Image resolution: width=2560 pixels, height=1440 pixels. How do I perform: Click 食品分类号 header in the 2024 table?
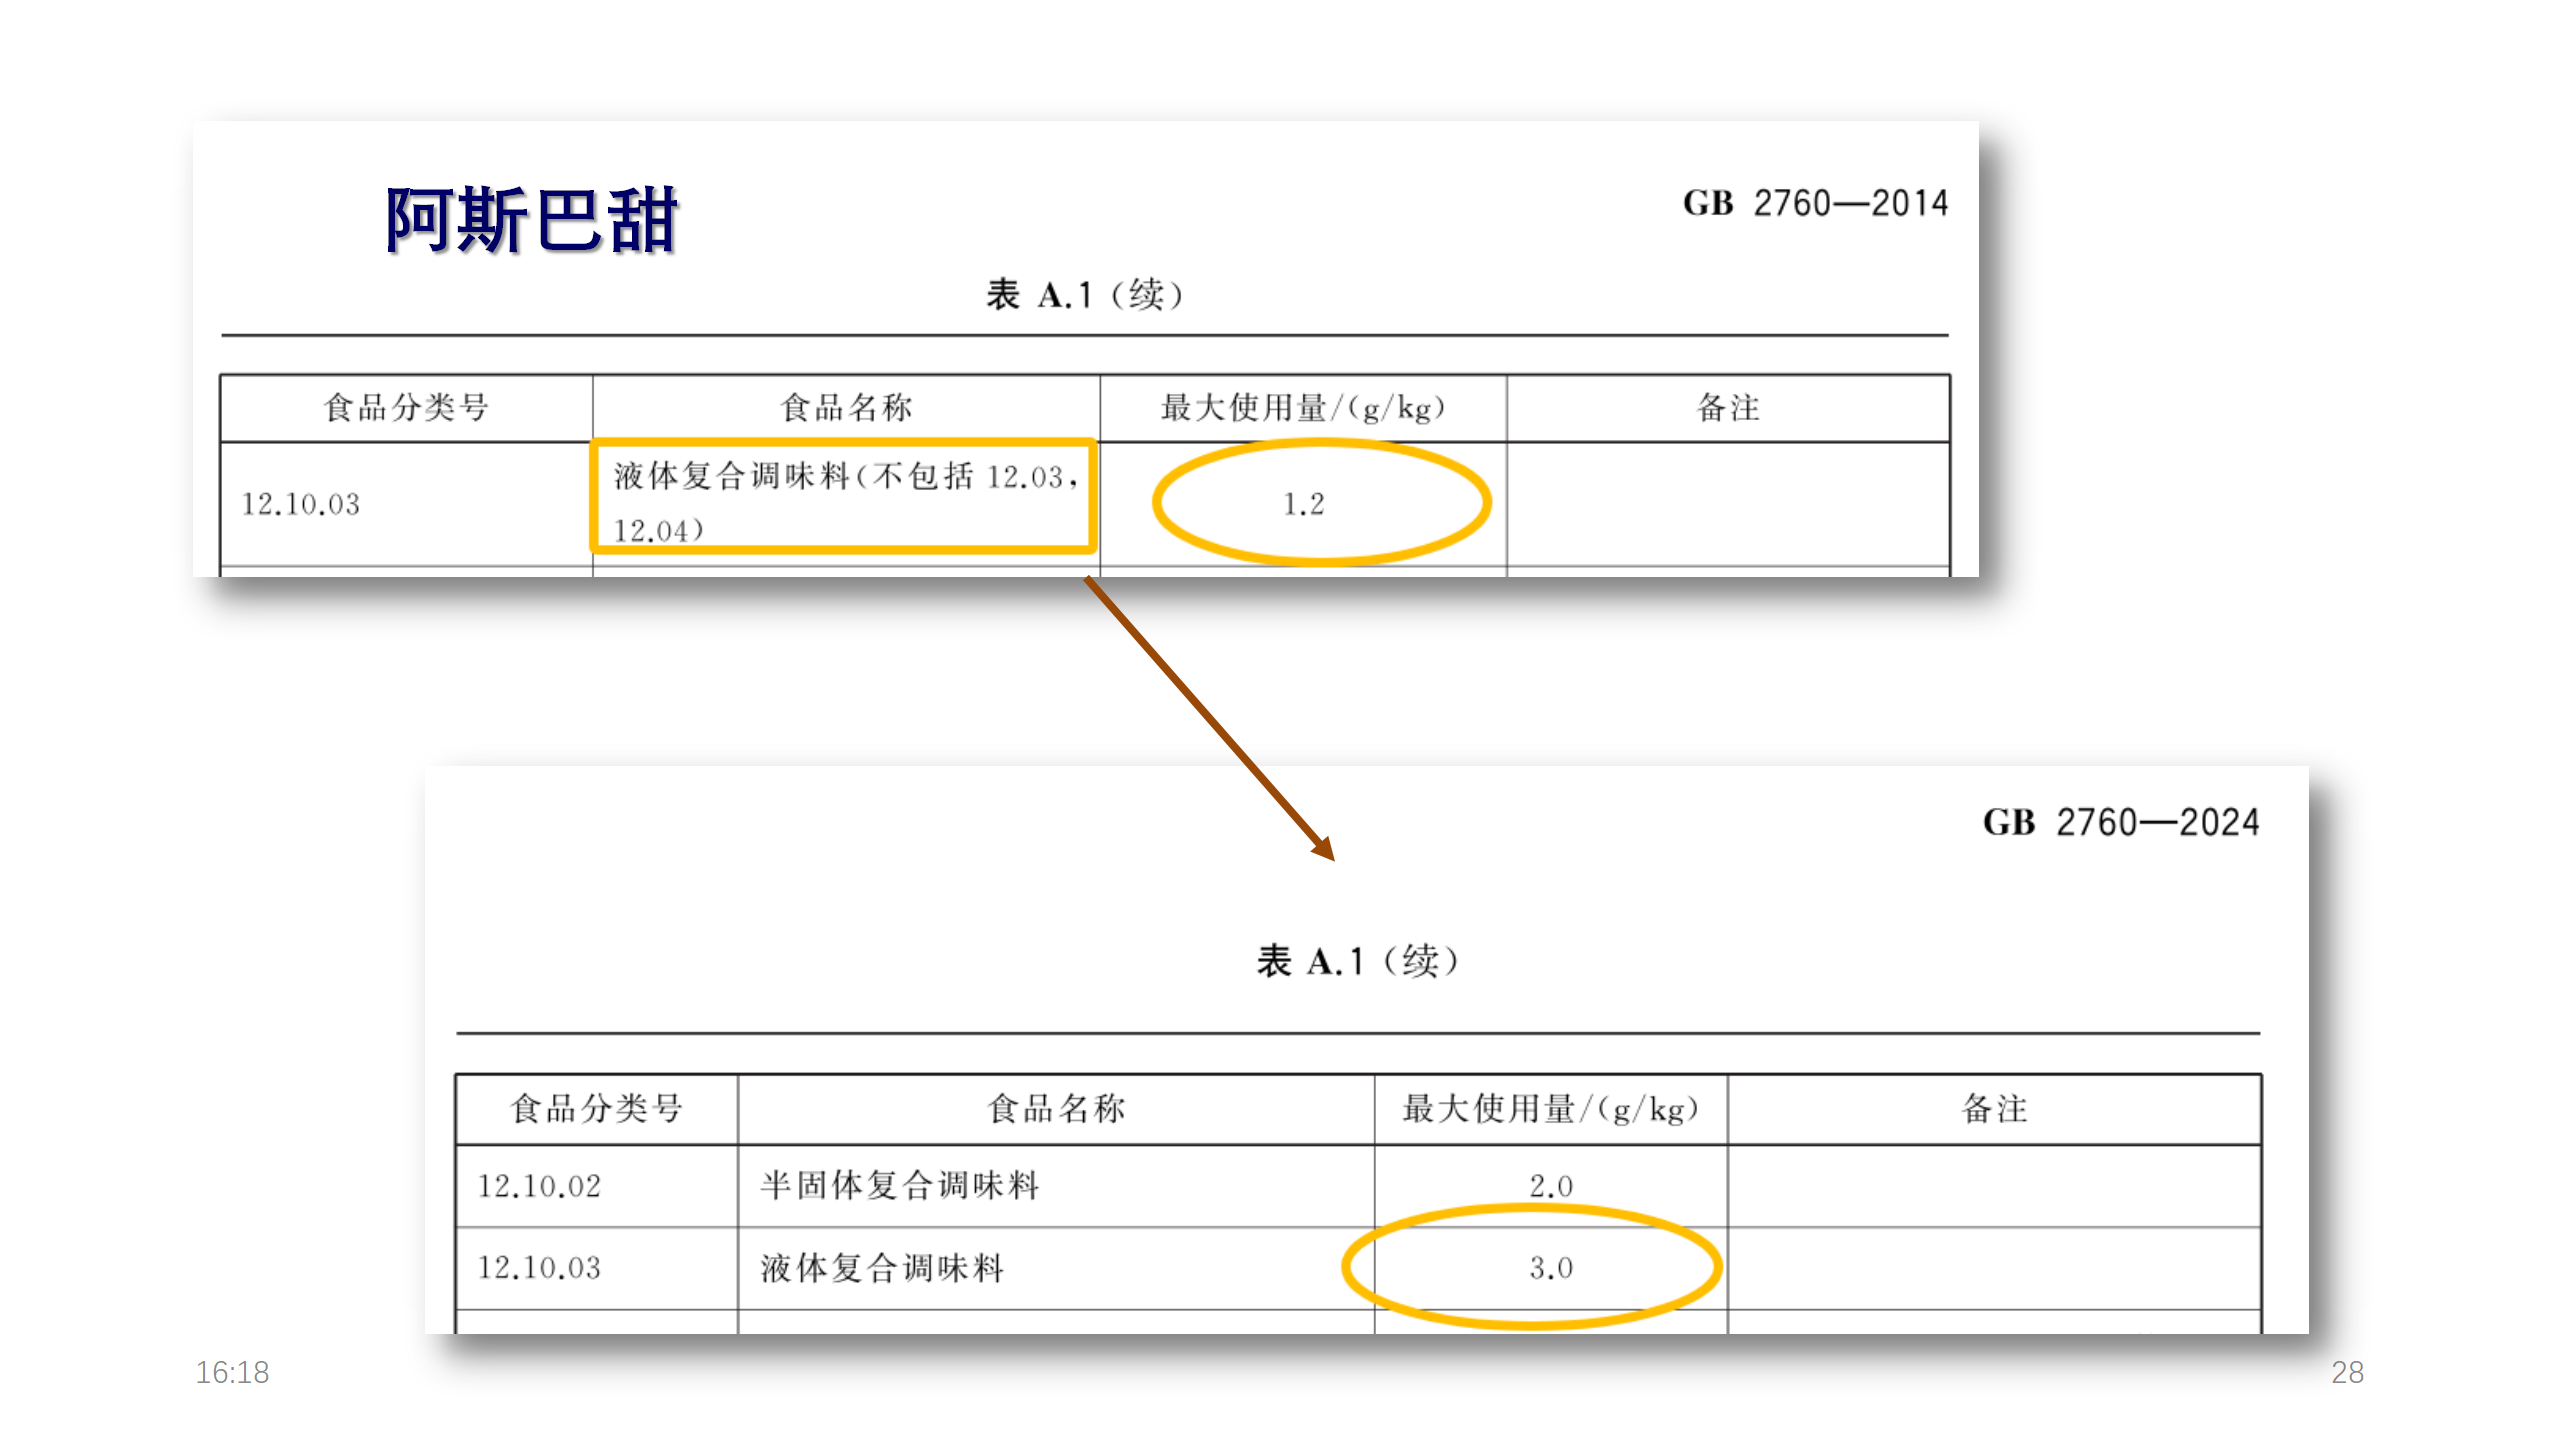pyautogui.click(x=596, y=1109)
